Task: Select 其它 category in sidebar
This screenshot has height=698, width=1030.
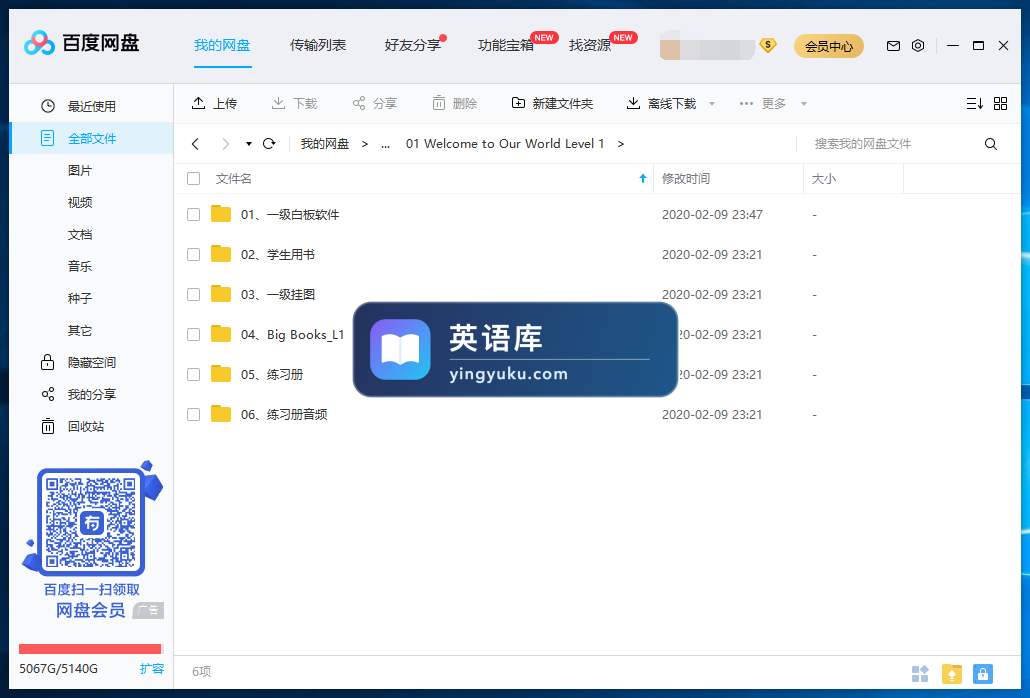Action: (80, 330)
